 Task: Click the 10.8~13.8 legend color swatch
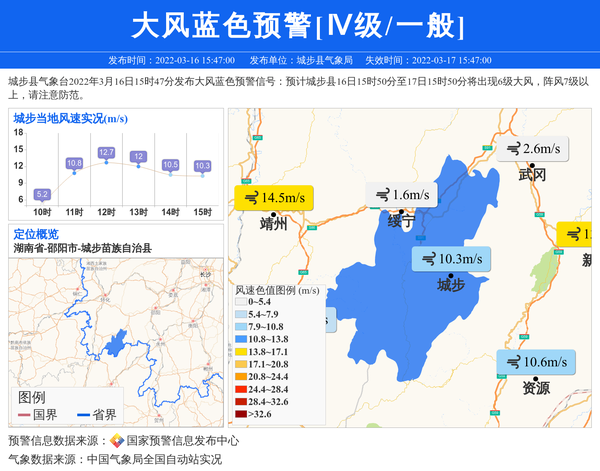pyautogui.click(x=241, y=340)
